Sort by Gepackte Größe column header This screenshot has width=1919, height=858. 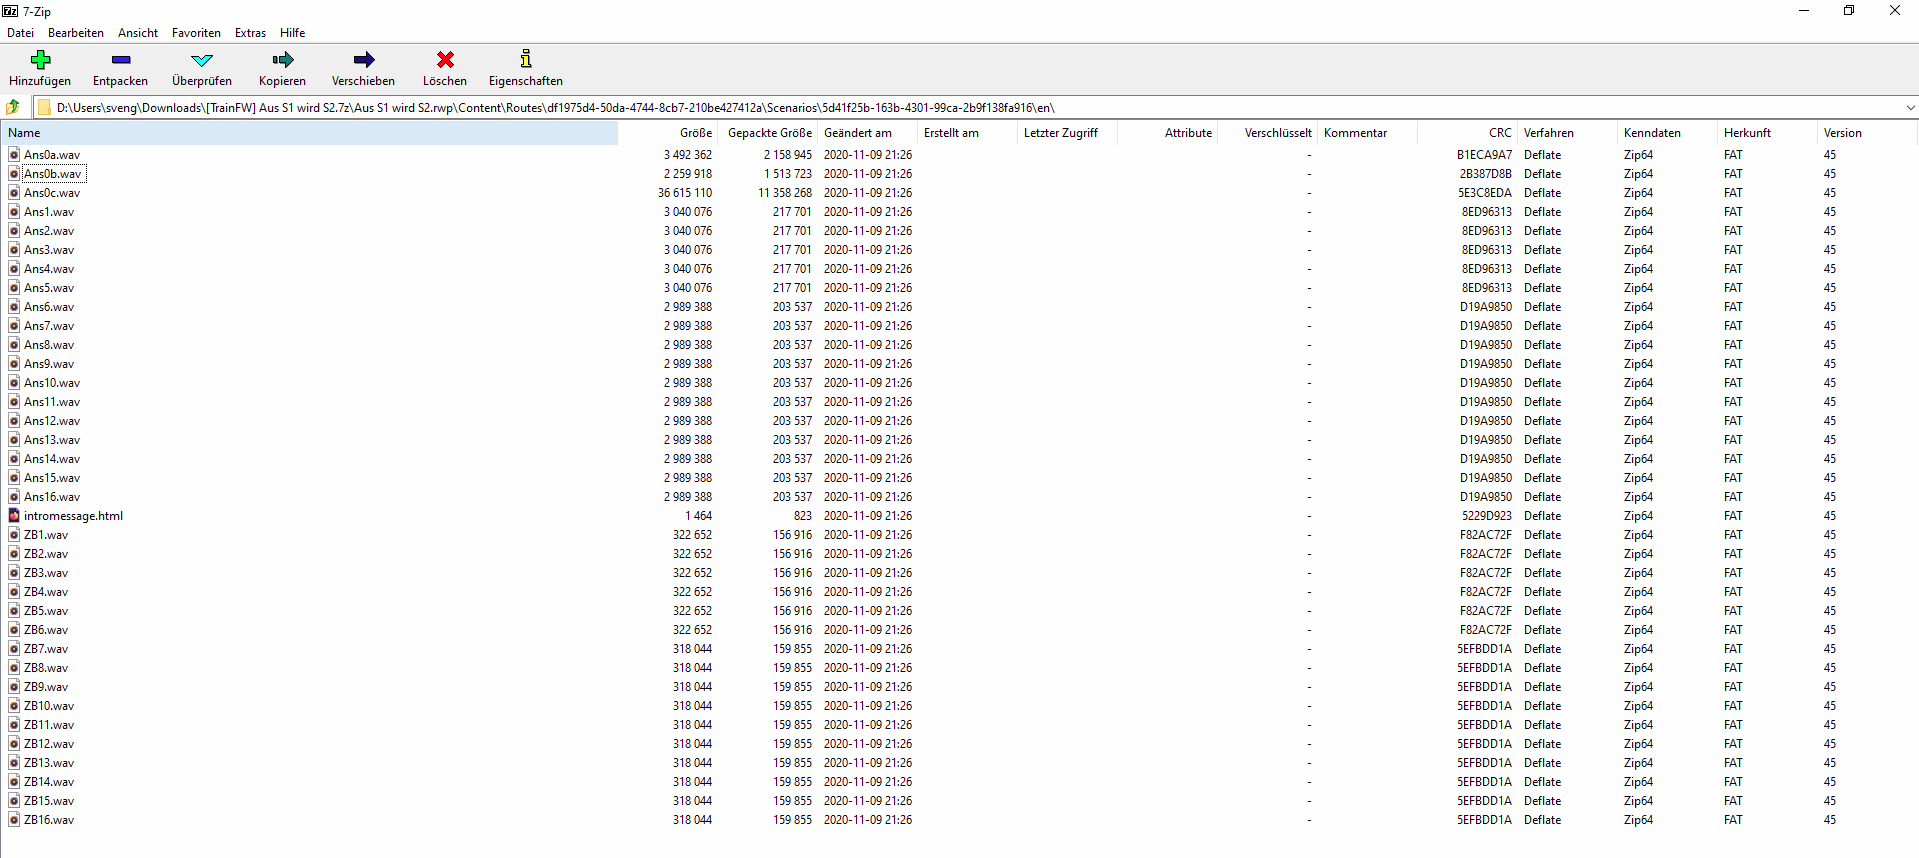[769, 133]
